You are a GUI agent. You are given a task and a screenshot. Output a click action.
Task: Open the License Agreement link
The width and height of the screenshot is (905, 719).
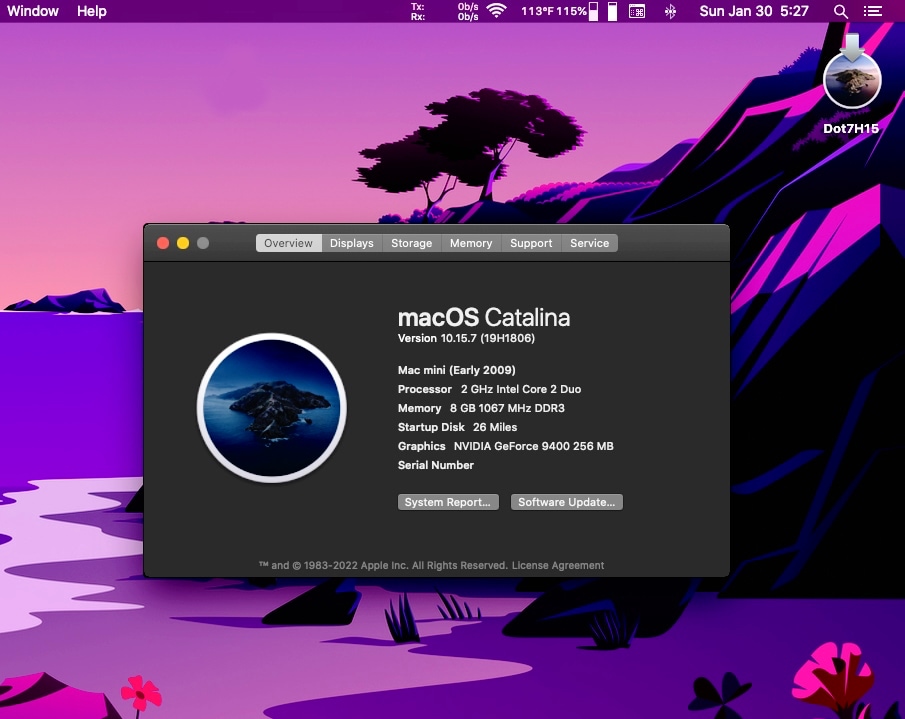[x=558, y=566]
